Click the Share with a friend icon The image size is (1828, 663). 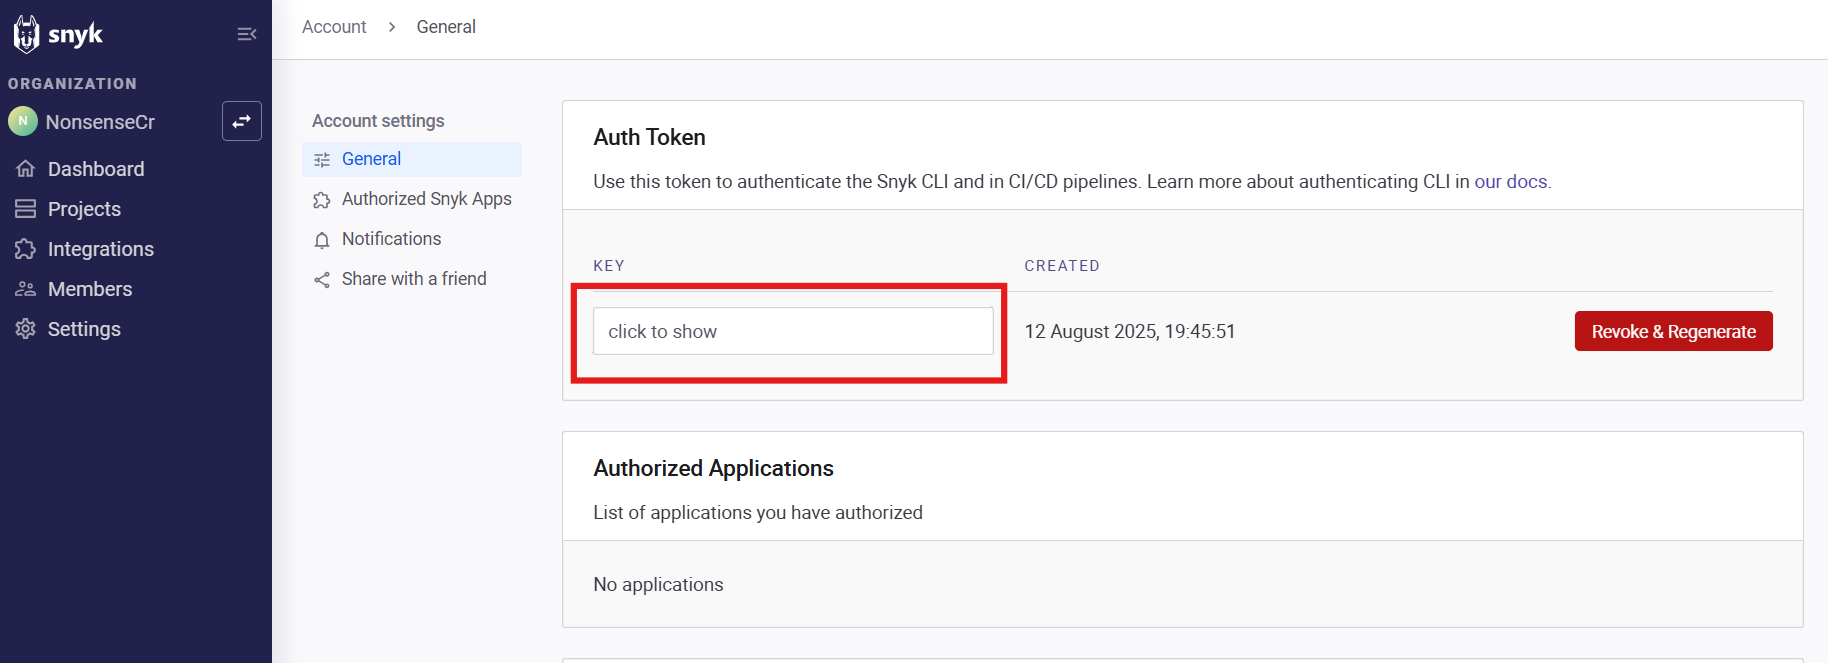322,280
